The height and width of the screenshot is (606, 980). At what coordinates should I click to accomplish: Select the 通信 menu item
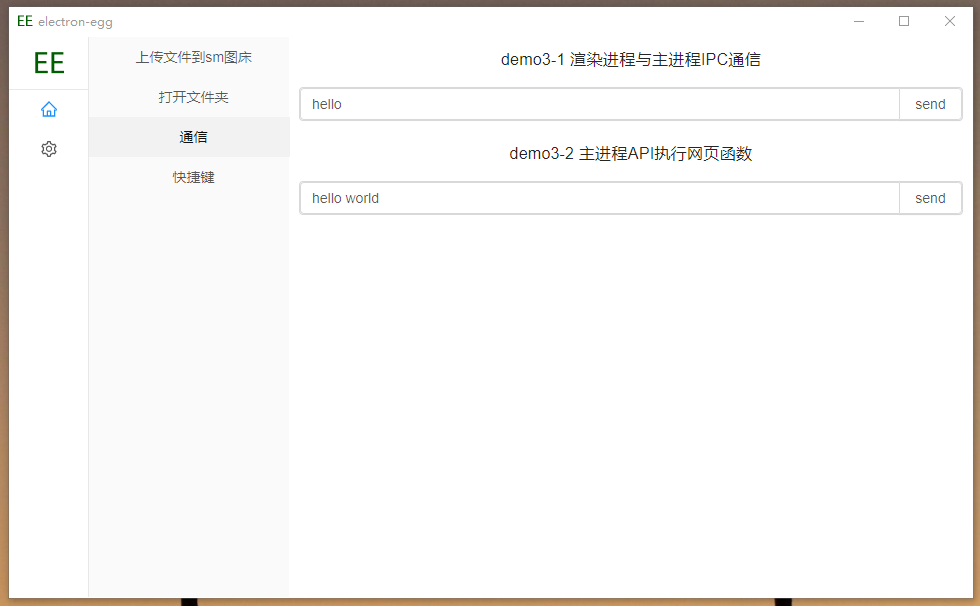coord(193,137)
